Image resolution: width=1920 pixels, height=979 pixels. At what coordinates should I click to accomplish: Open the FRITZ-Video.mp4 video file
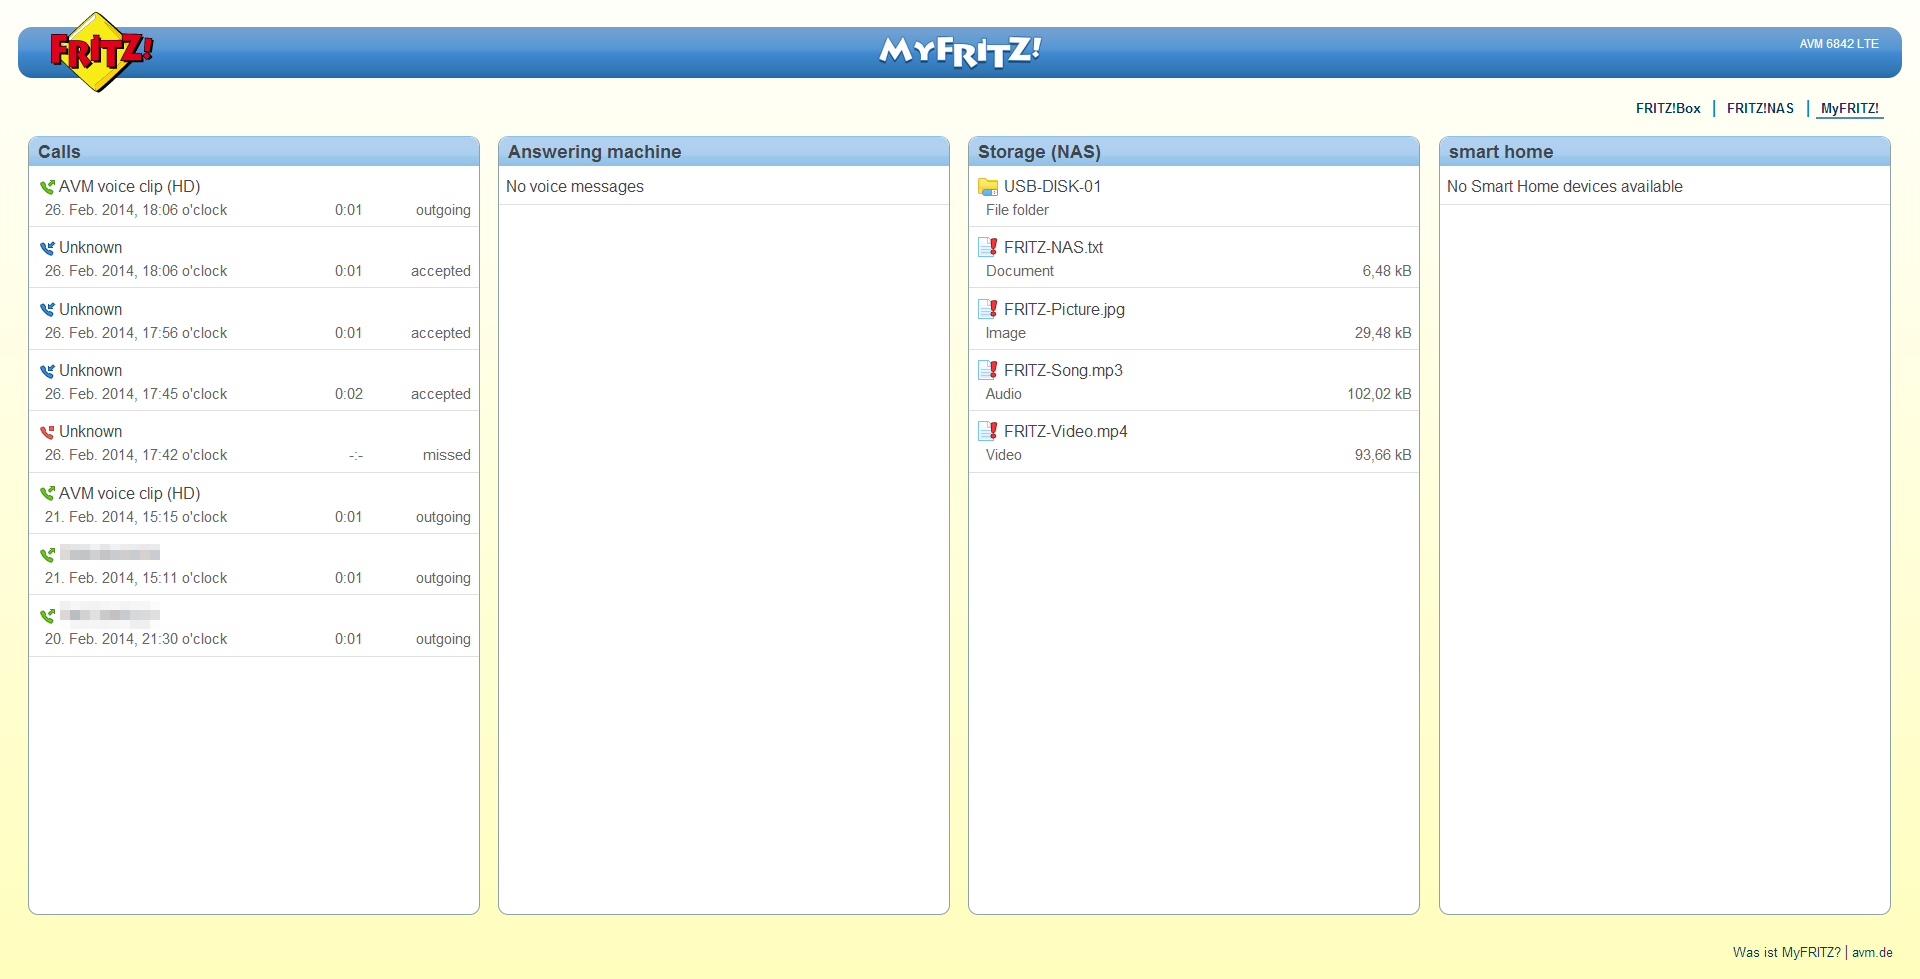(1065, 431)
